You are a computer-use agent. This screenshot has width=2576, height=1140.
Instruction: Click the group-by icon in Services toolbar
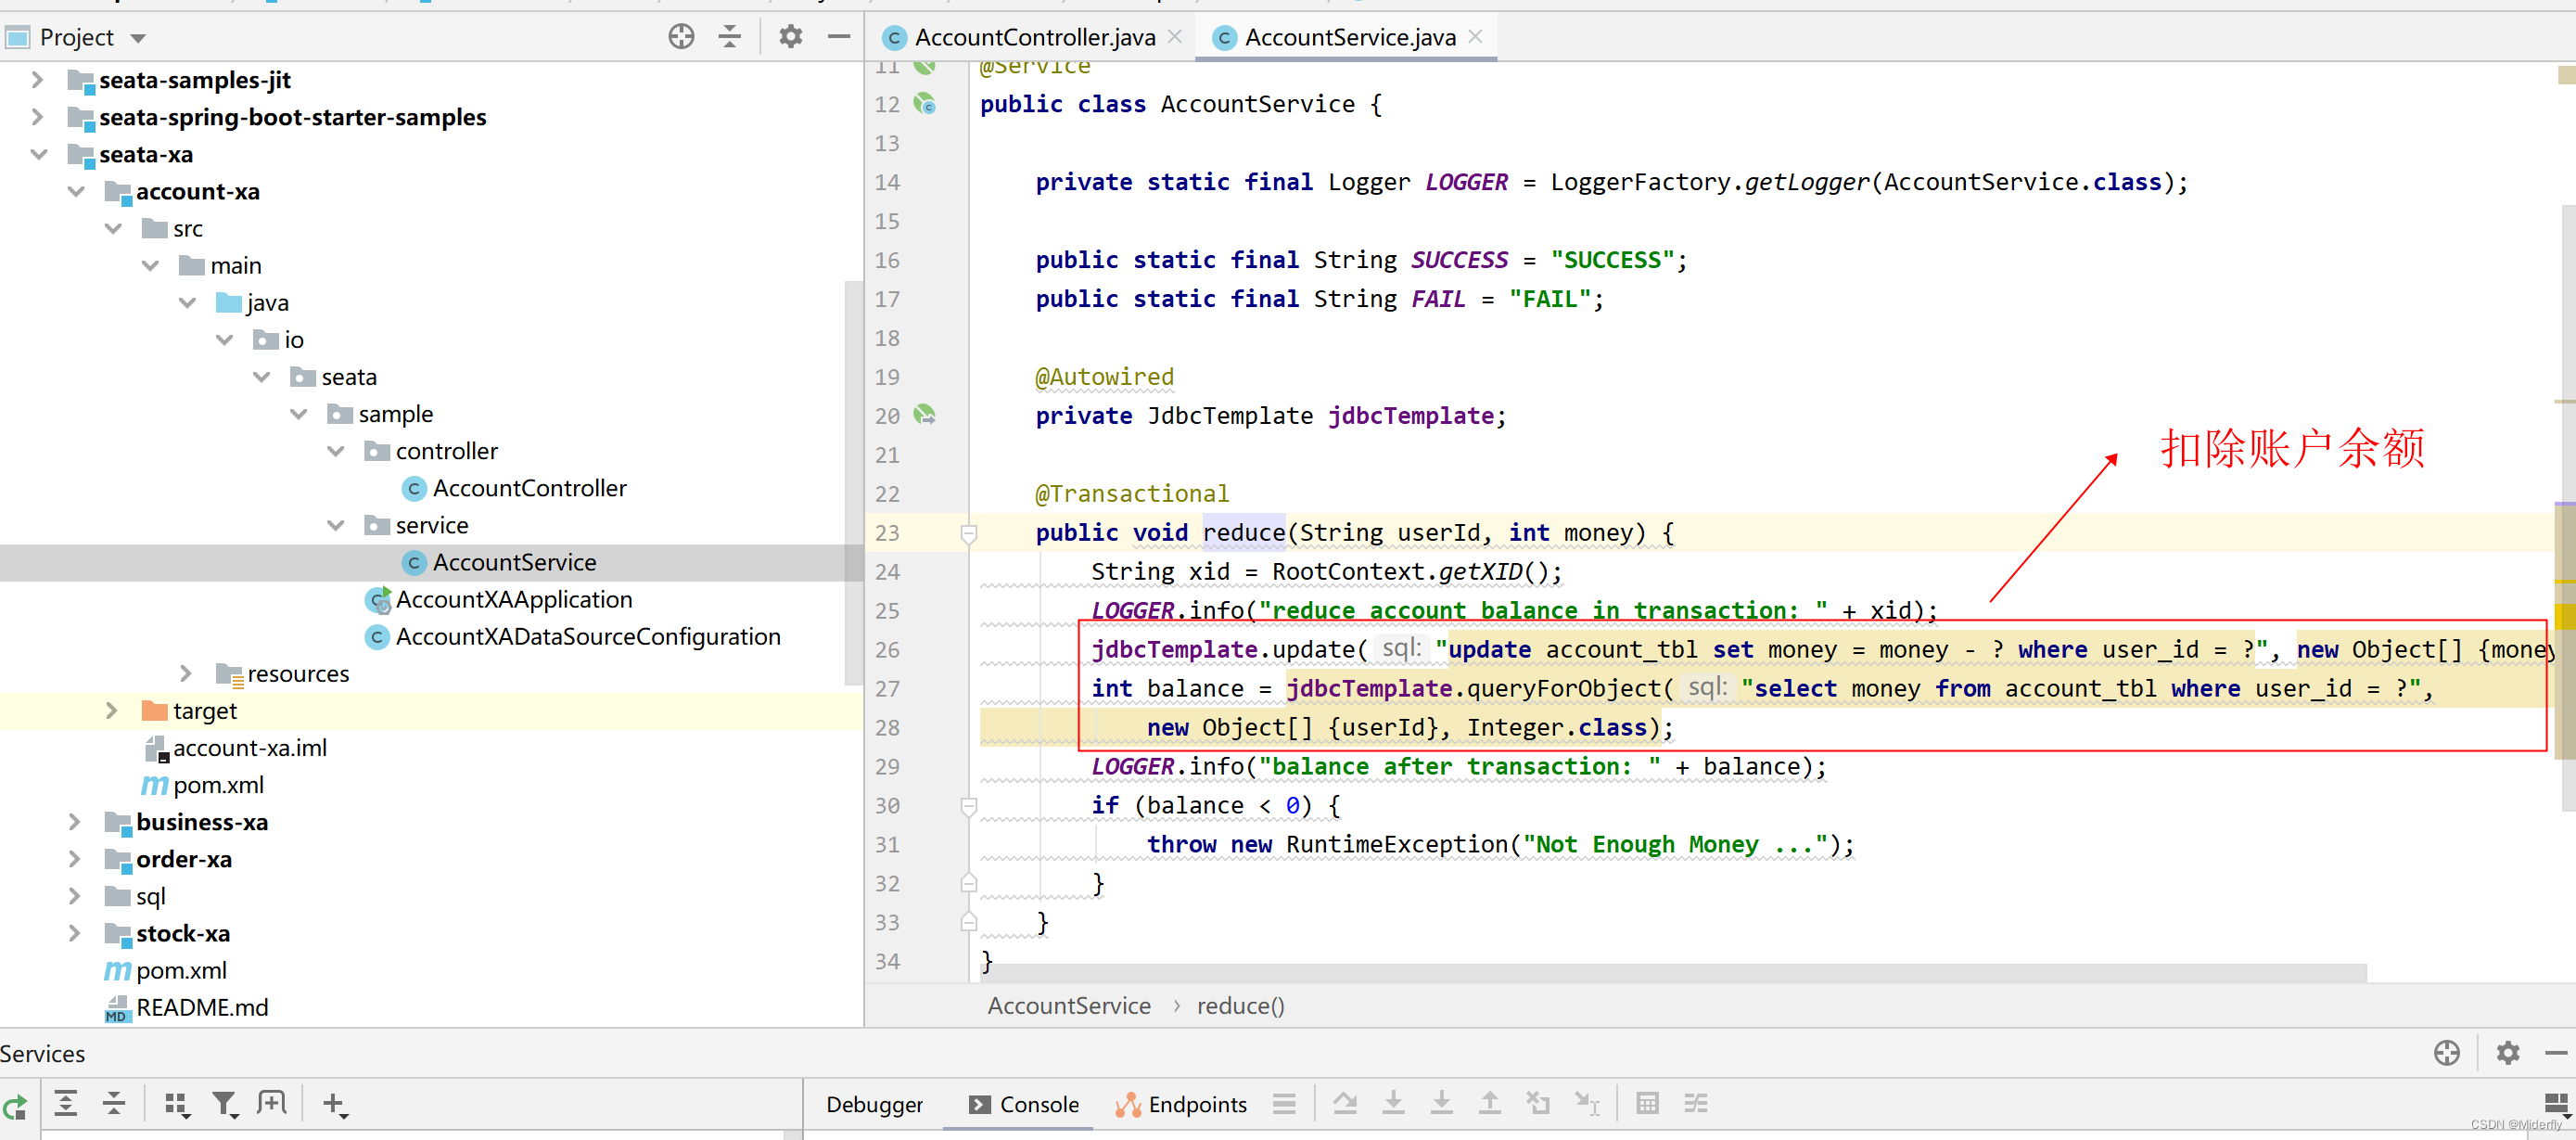tap(177, 1104)
